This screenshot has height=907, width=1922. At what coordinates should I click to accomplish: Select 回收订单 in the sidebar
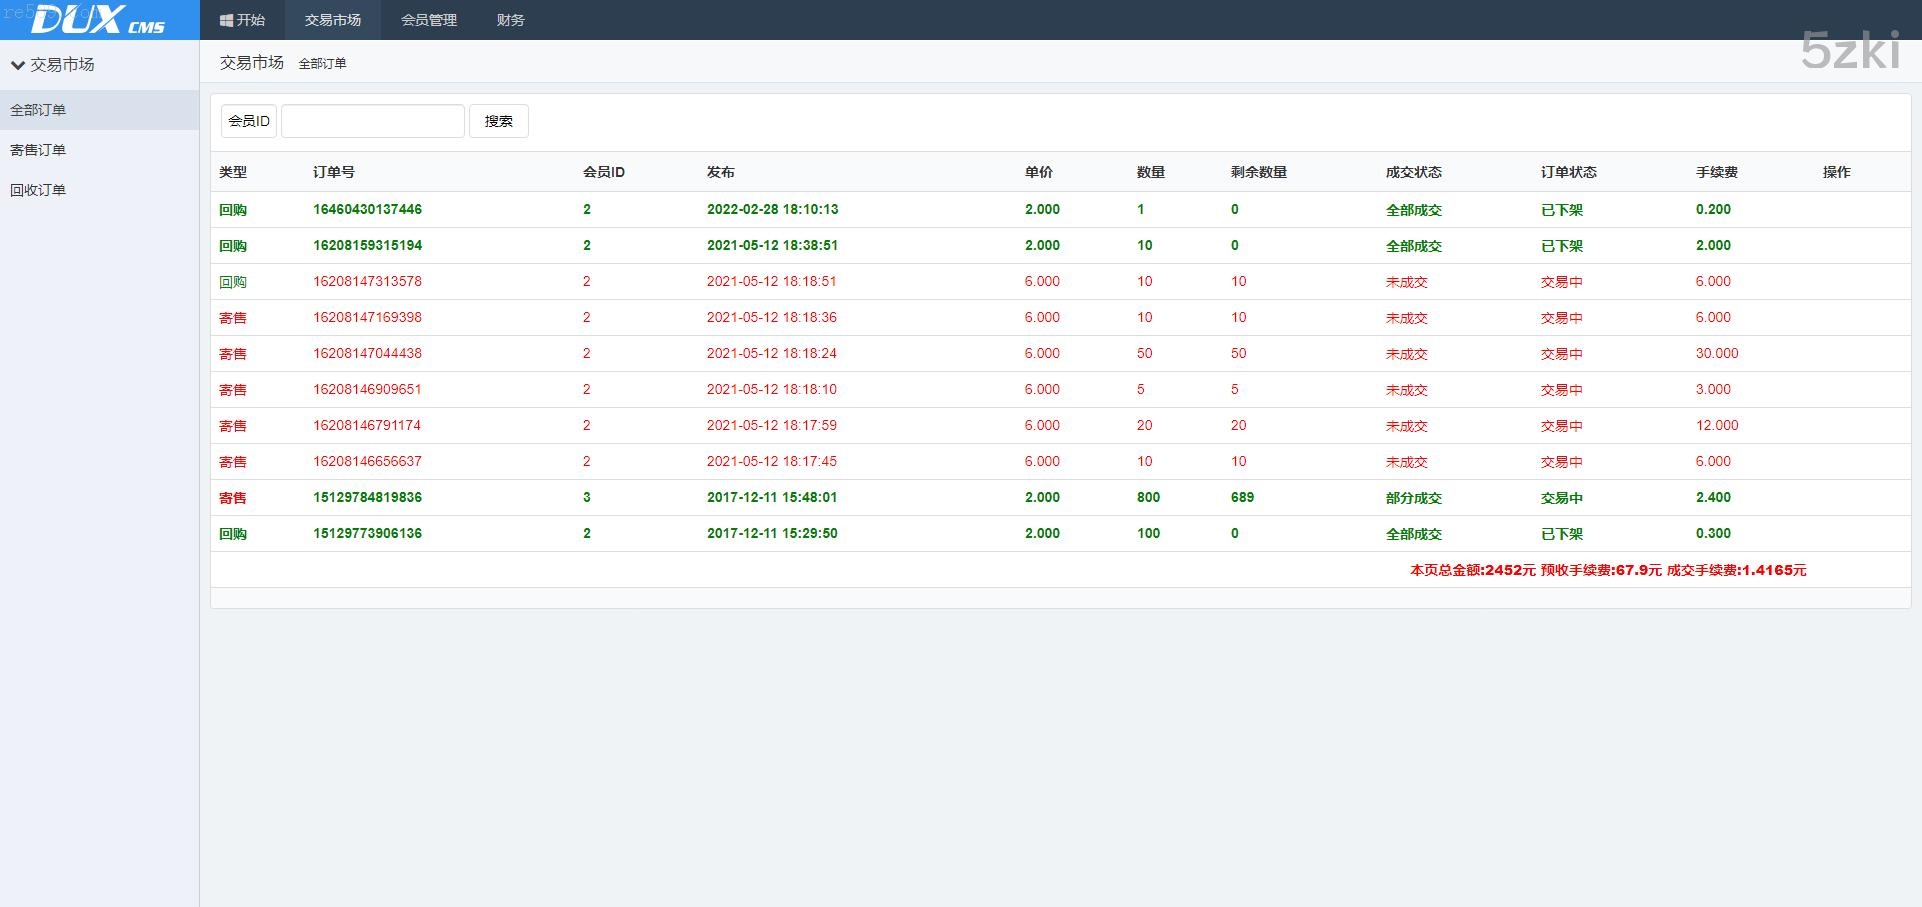point(38,190)
